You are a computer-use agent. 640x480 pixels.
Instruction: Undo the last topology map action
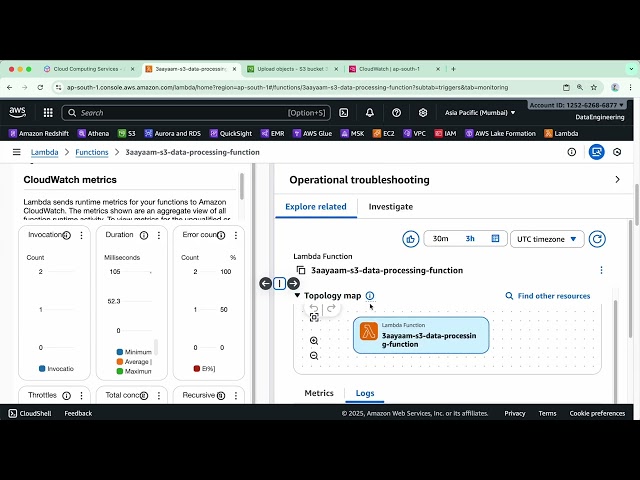tap(313, 308)
